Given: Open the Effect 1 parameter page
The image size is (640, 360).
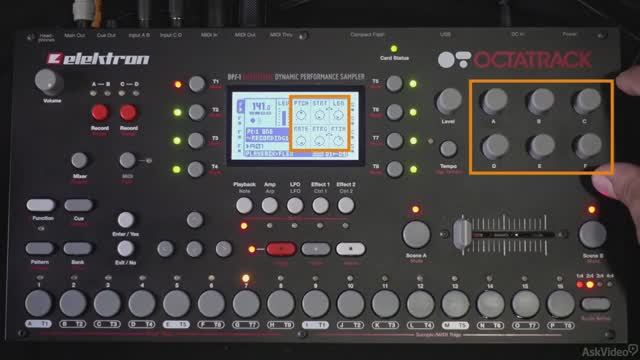Looking at the screenshot, I should click(x=320, y=206).
